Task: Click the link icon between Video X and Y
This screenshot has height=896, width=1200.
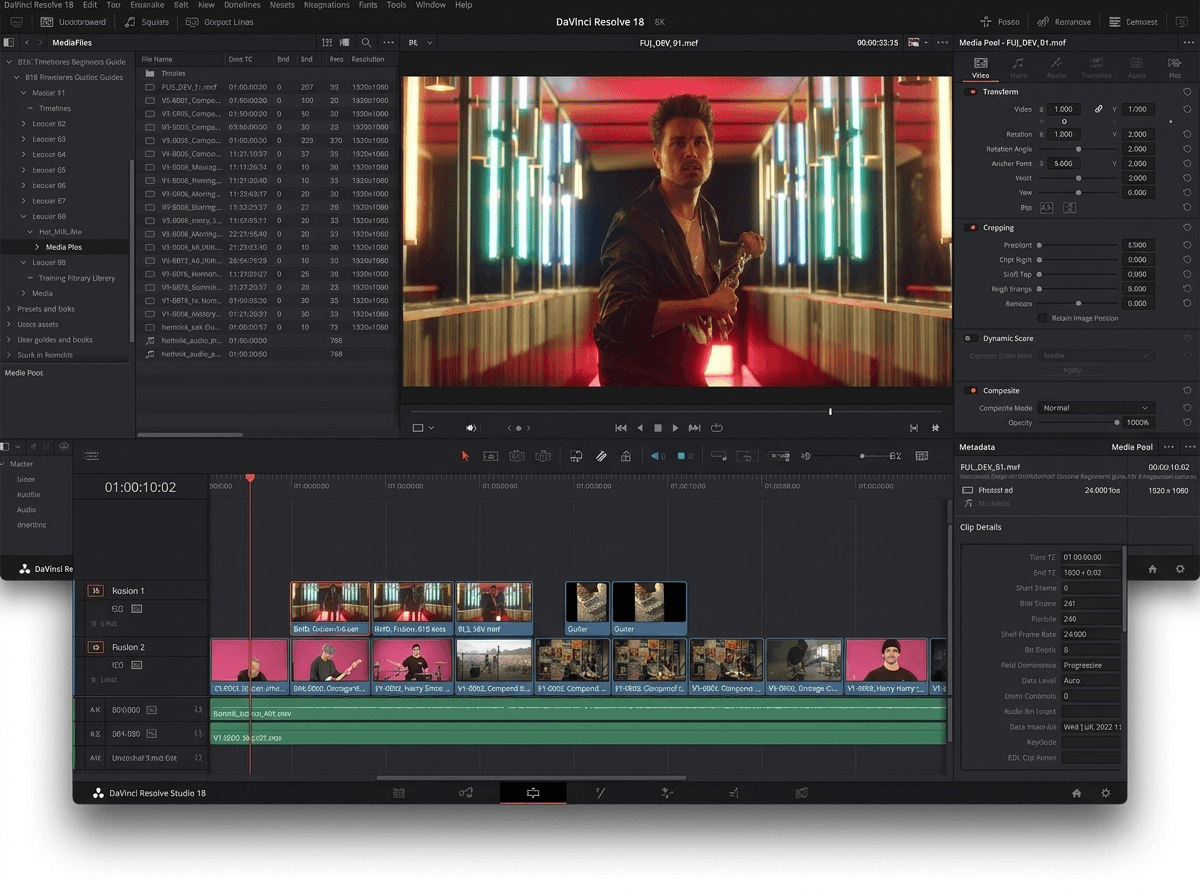Action: [1098, 109]
